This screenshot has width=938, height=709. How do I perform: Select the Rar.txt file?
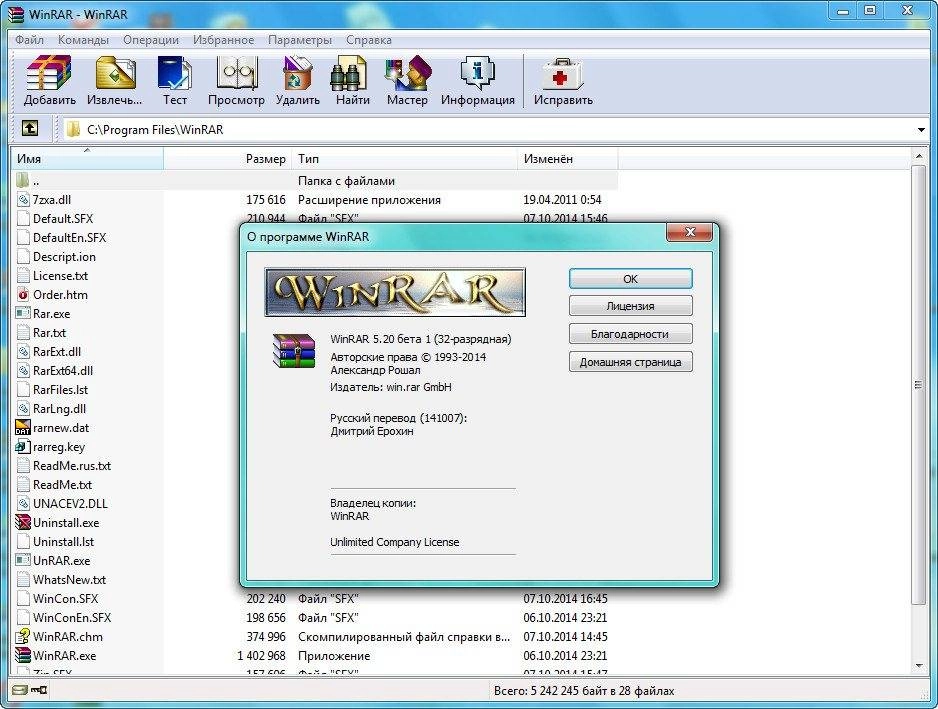(49, 333)
